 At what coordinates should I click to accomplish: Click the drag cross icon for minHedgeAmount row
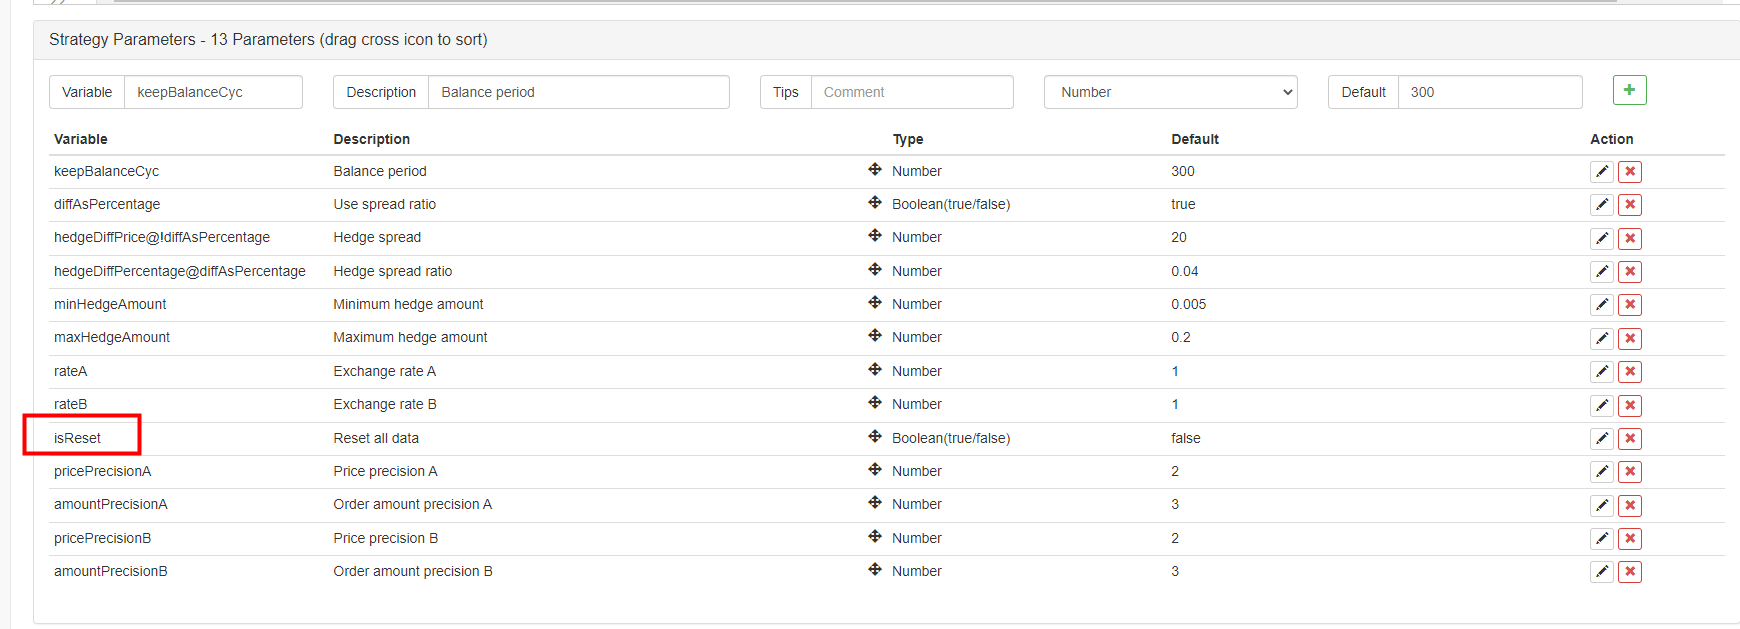click(875, 303)
